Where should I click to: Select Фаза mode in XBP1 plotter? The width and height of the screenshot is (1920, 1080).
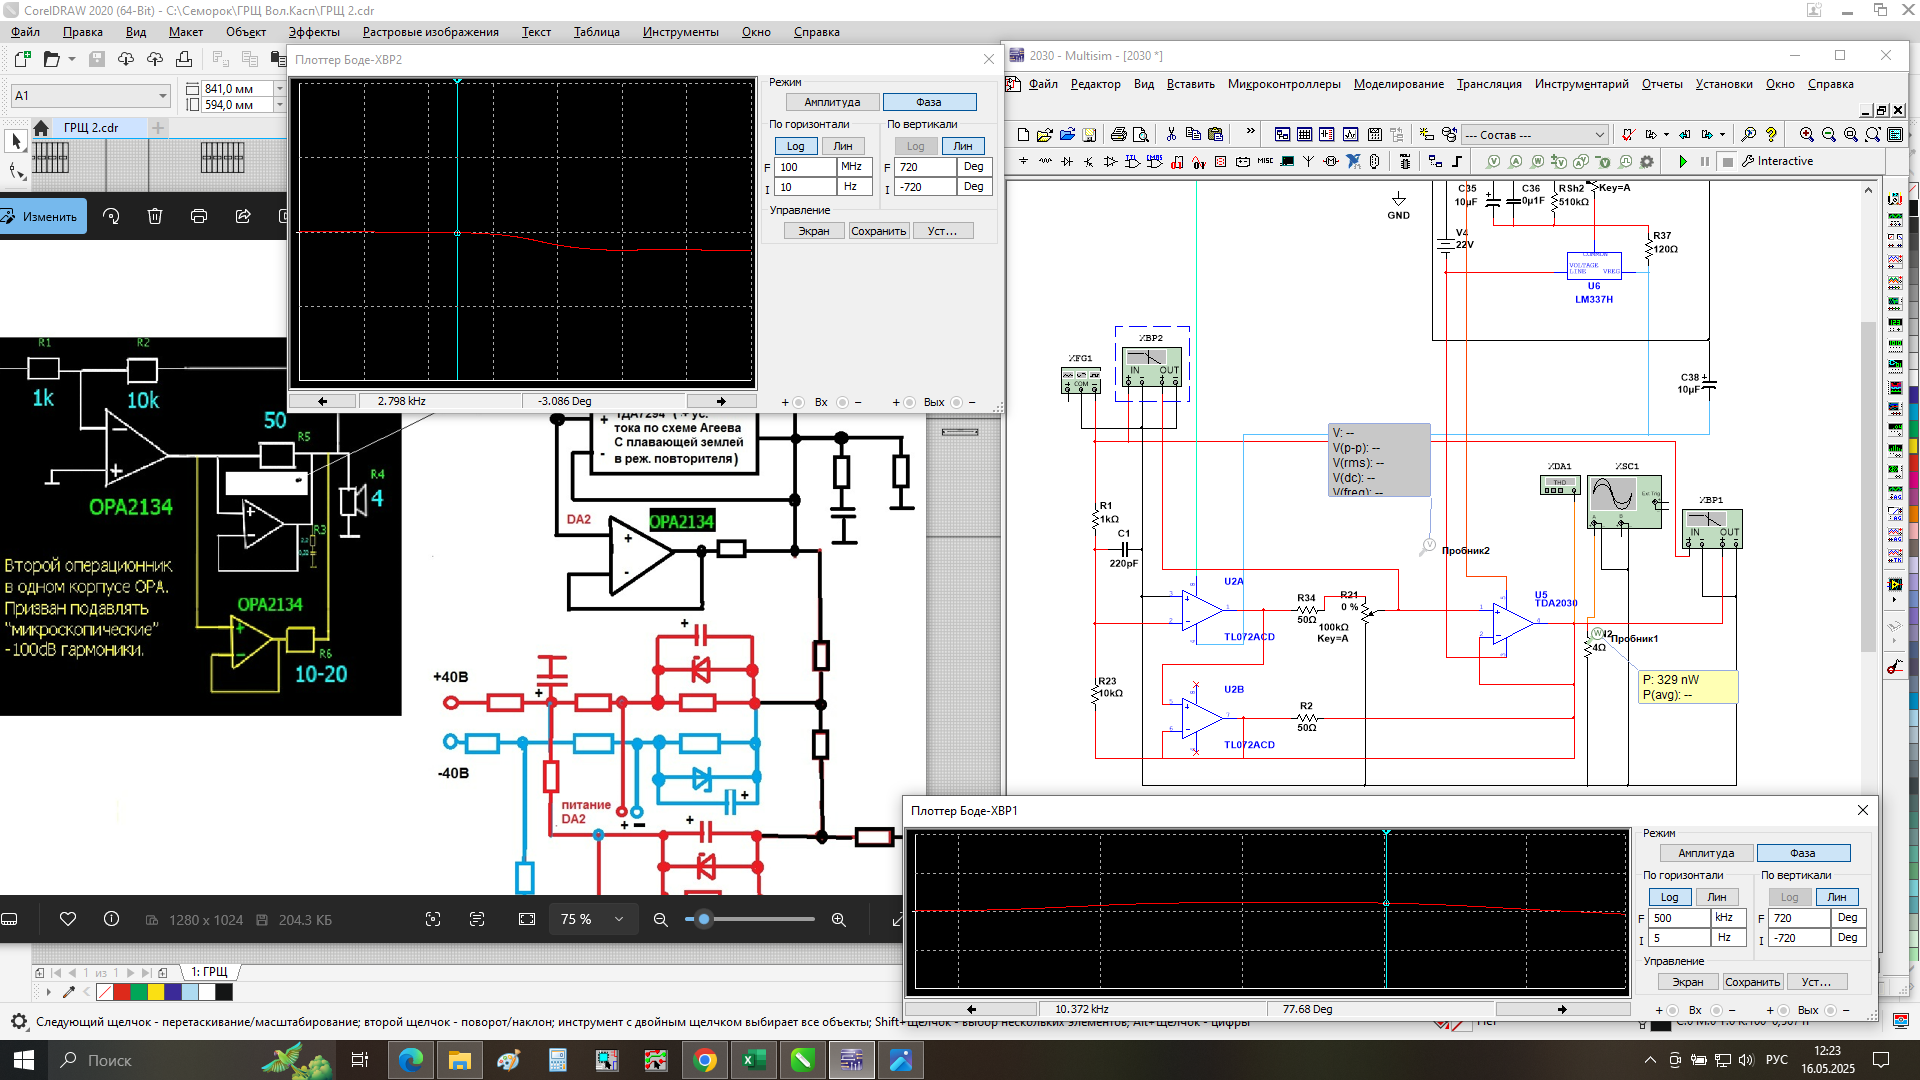[x=1802, y=853]
